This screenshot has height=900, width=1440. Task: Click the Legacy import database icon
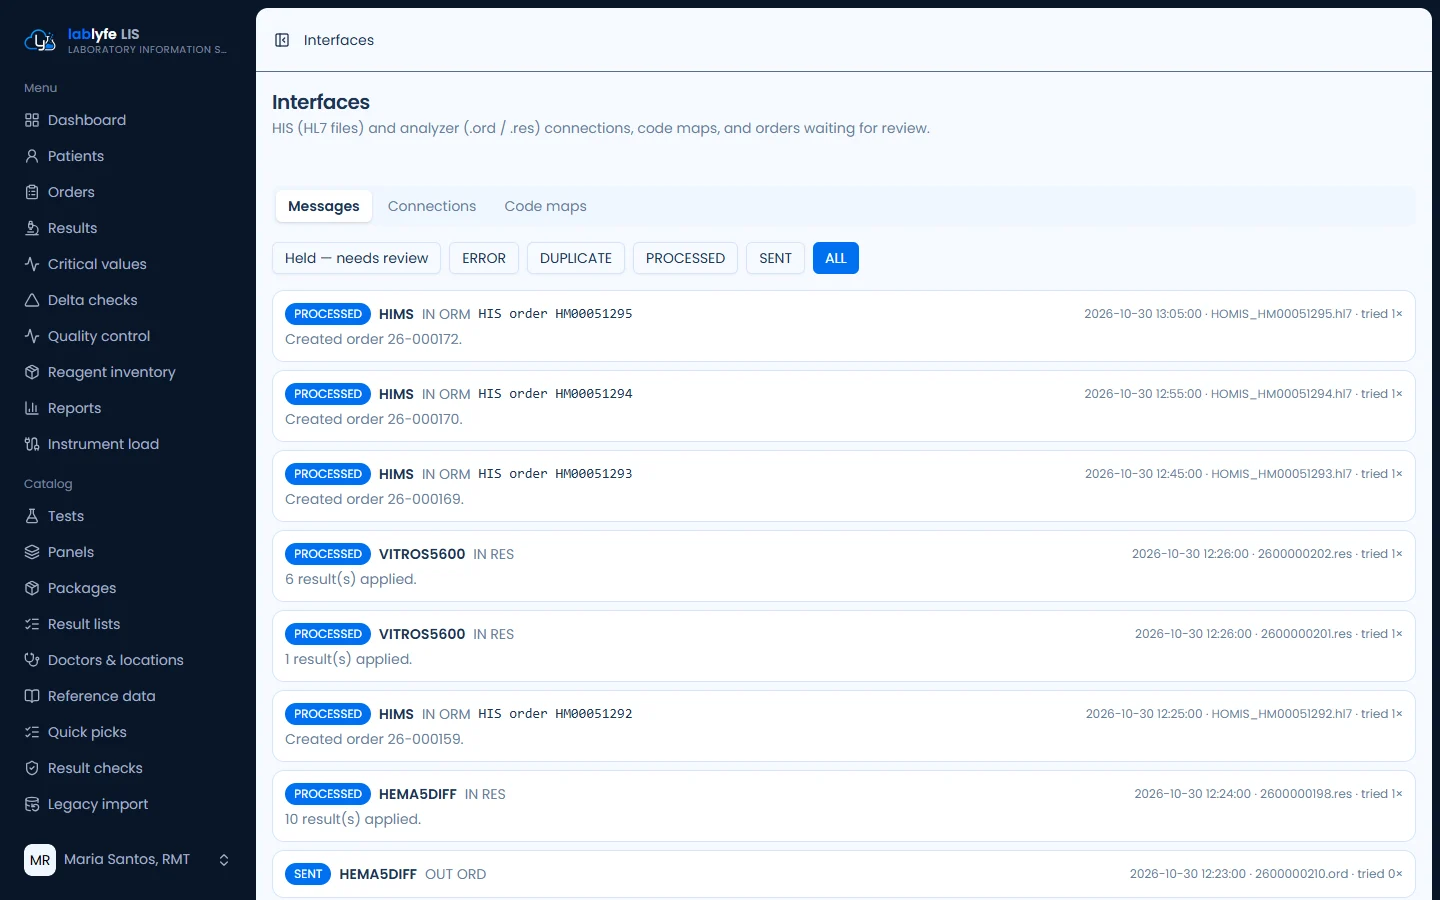pos(32,804)
